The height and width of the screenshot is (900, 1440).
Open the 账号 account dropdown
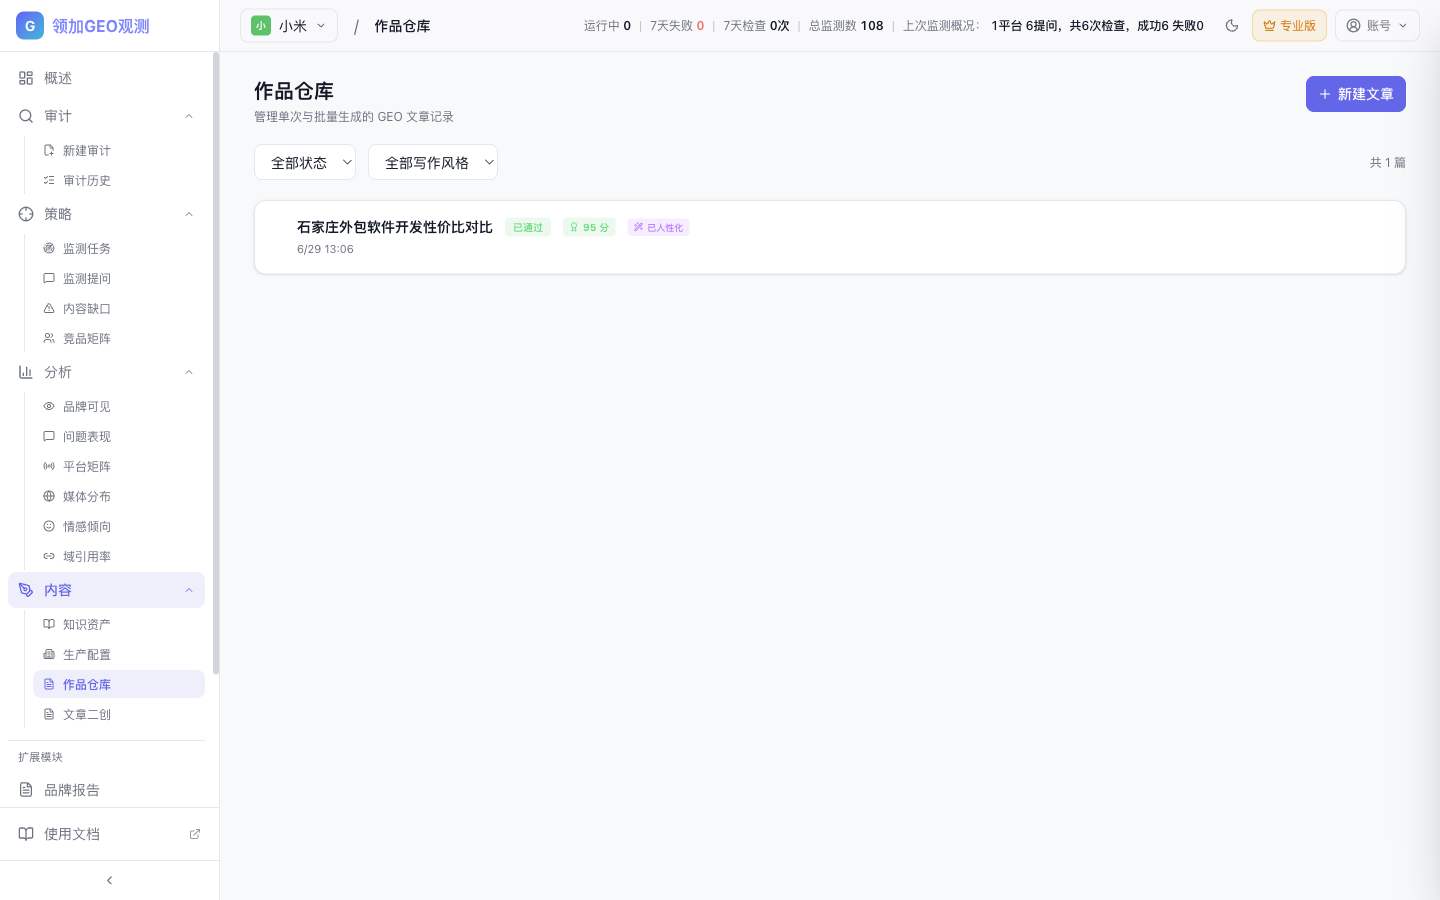1377,26
